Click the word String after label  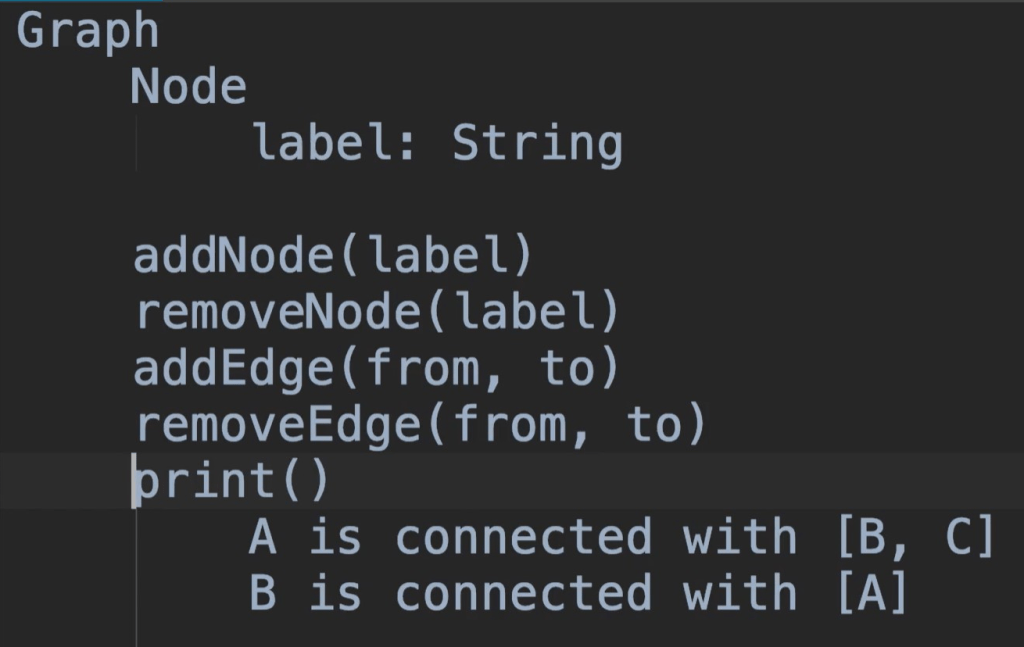[537, 144]
